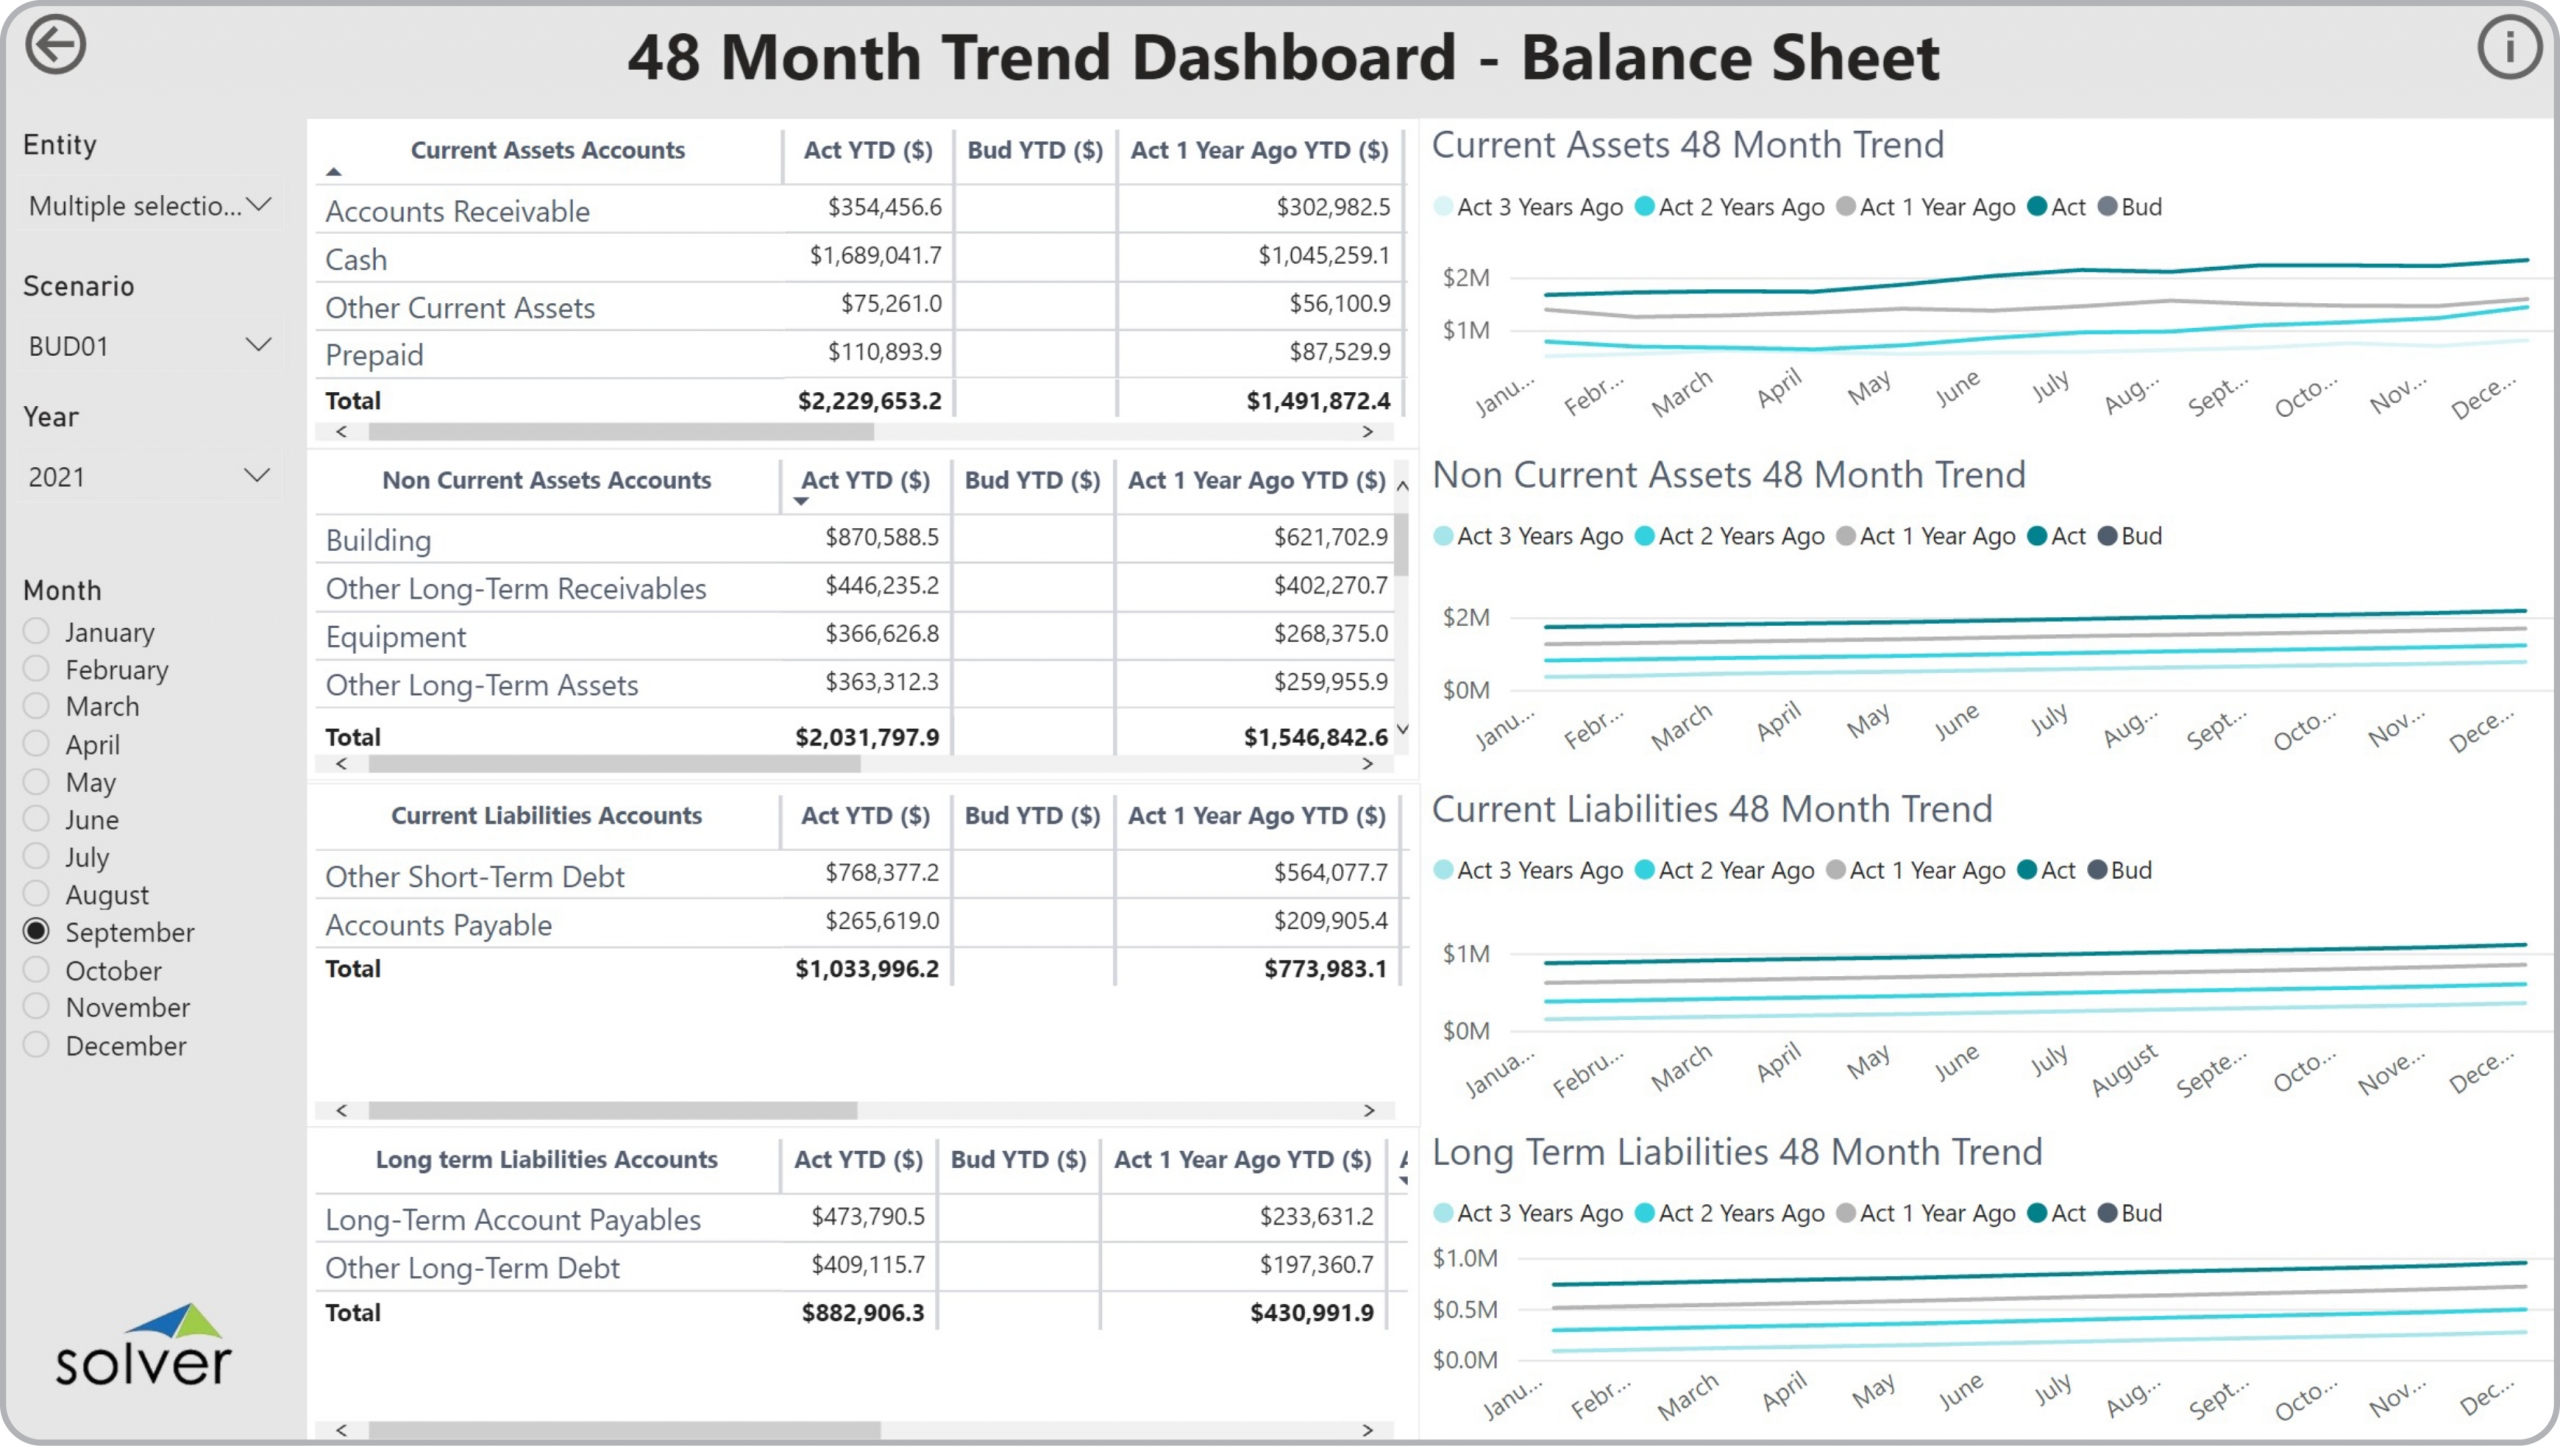The image size is (2560, 1446).
Task: Click the back arrow icon
Action: pyautogui.click(x=55, y=46)
